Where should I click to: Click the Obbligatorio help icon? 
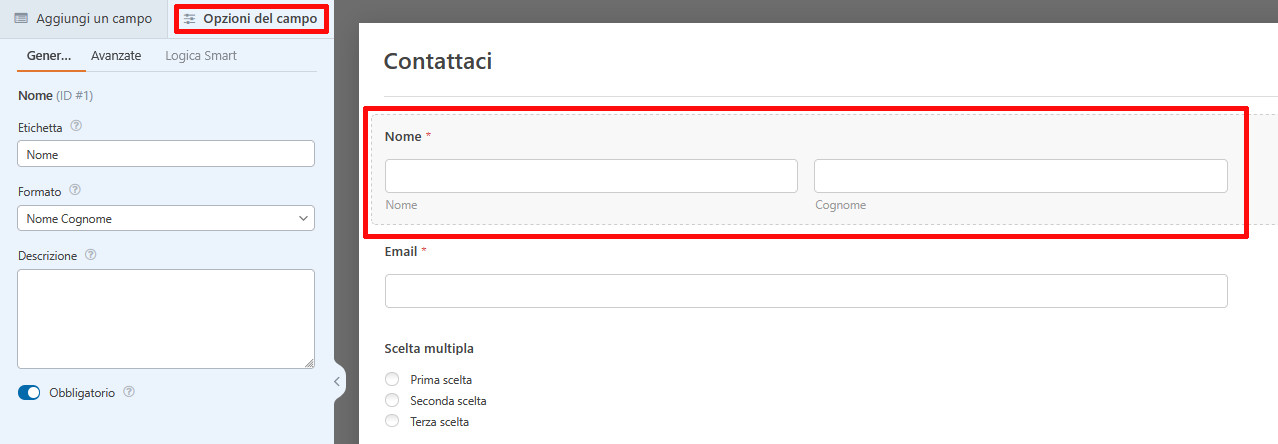(128, 392)
